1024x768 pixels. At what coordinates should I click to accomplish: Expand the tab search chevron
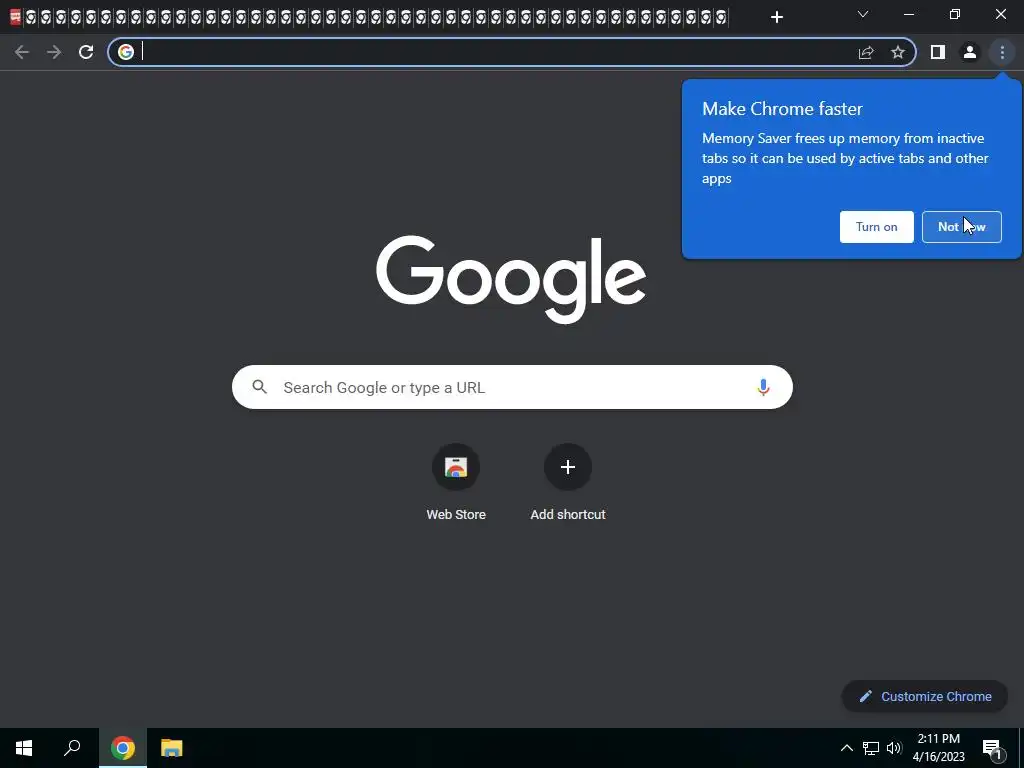click(x=863, y=14)
